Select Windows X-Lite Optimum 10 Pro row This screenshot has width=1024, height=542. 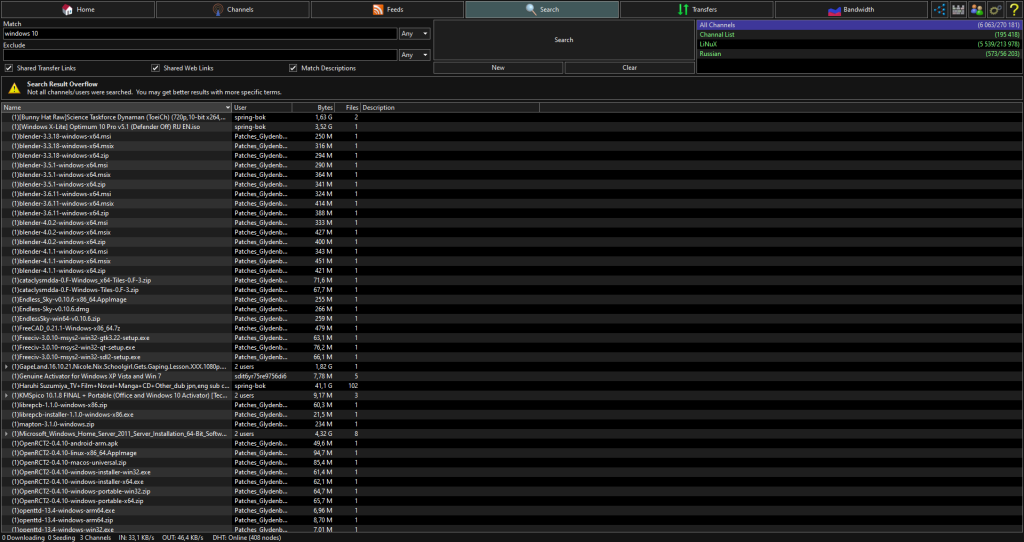[512, 127]
